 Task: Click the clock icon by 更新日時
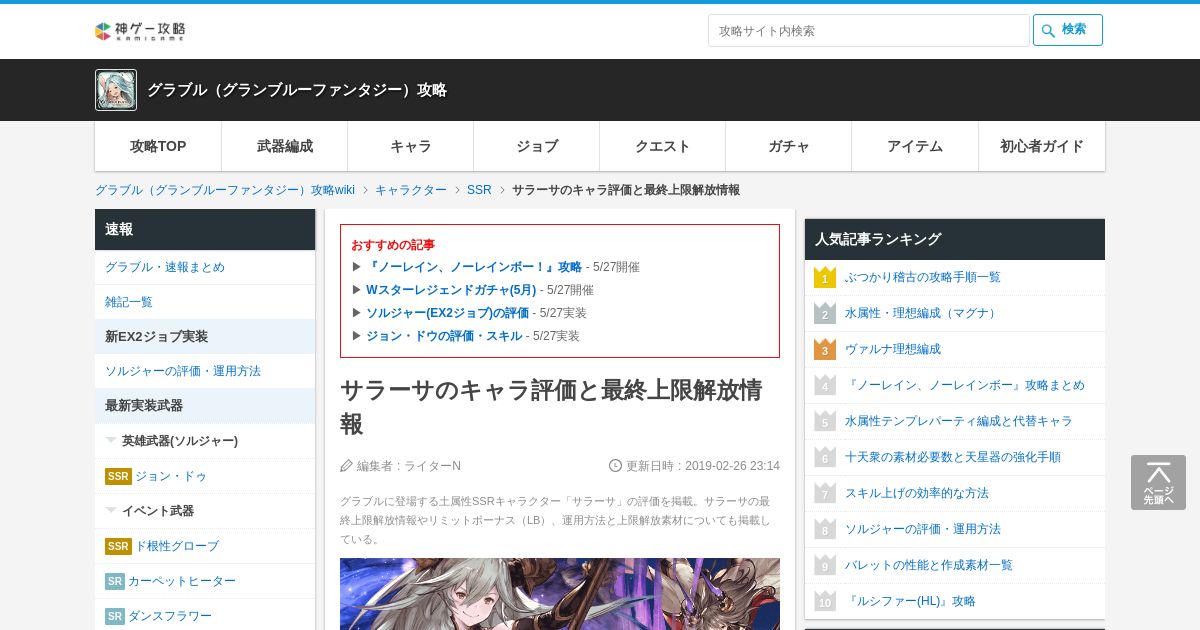[x=616, y=465]
